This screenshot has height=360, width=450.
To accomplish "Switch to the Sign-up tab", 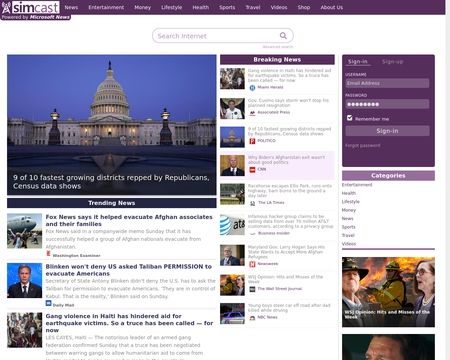I will pos(392,62).
